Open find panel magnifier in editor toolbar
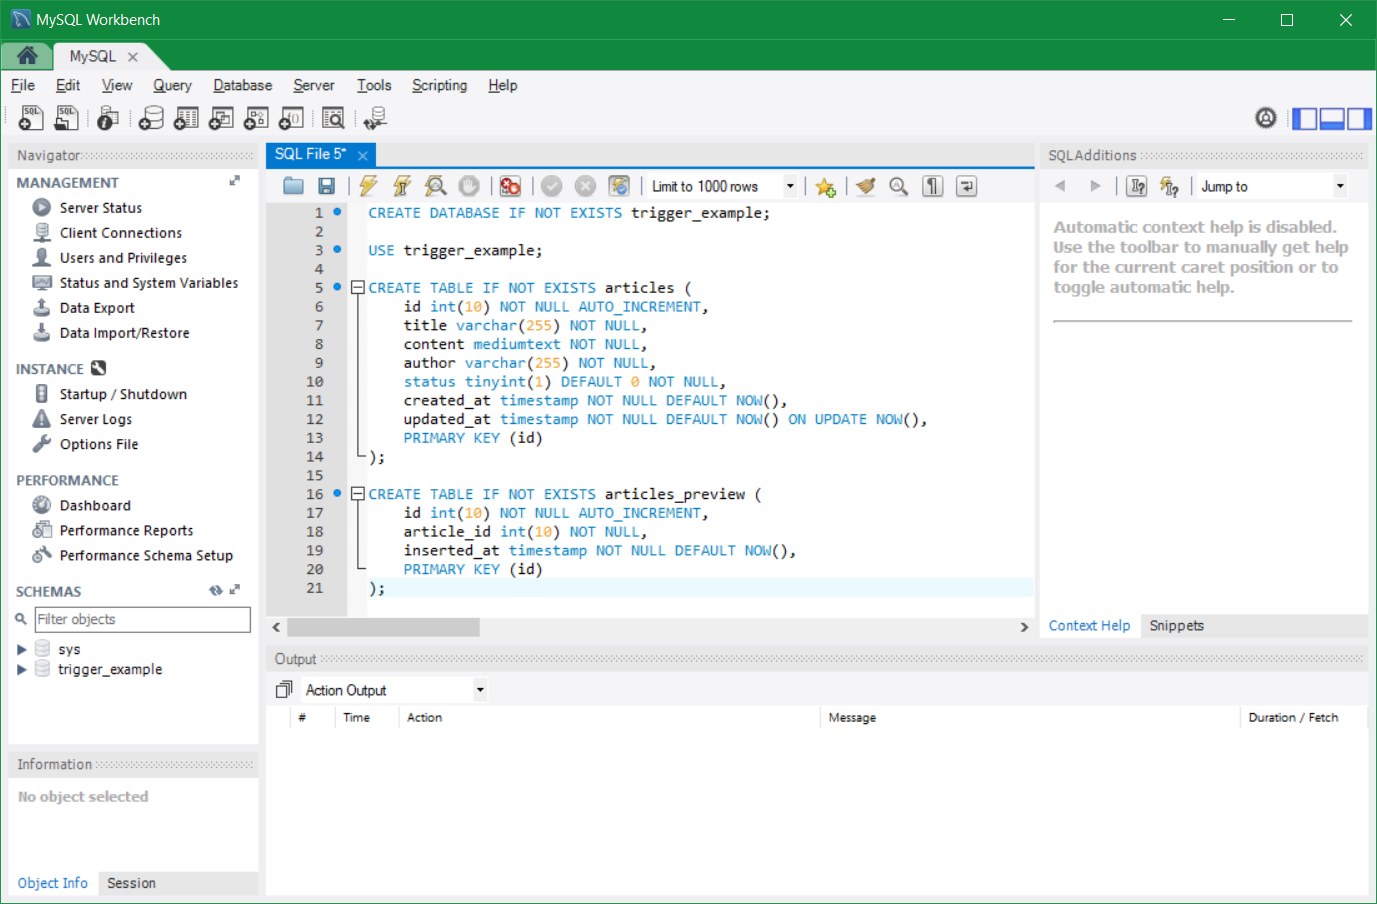1377x904 pixels. pyautogui.click(x=899, y=186)
